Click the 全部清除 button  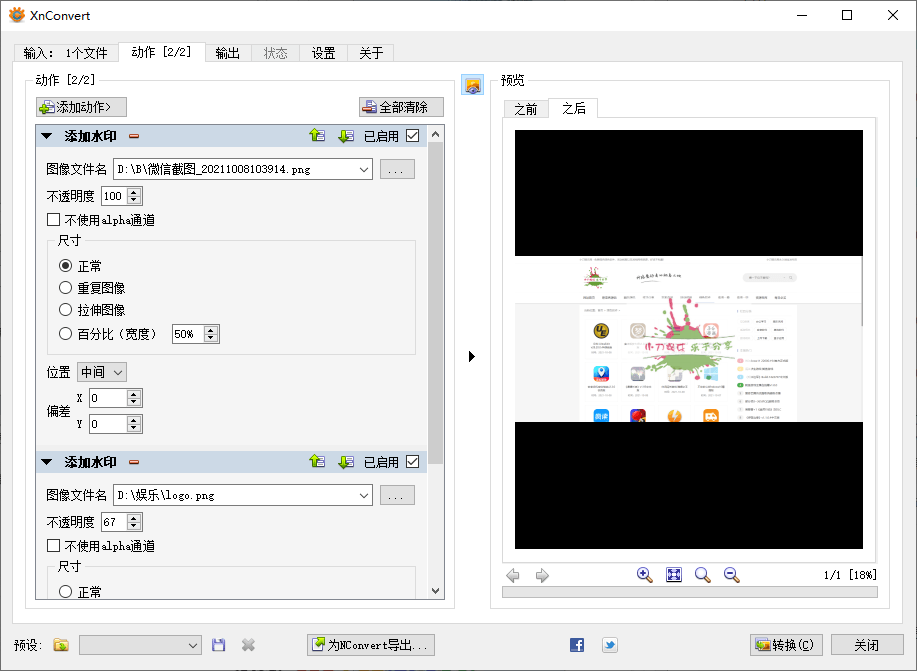(x=401, y=107)
